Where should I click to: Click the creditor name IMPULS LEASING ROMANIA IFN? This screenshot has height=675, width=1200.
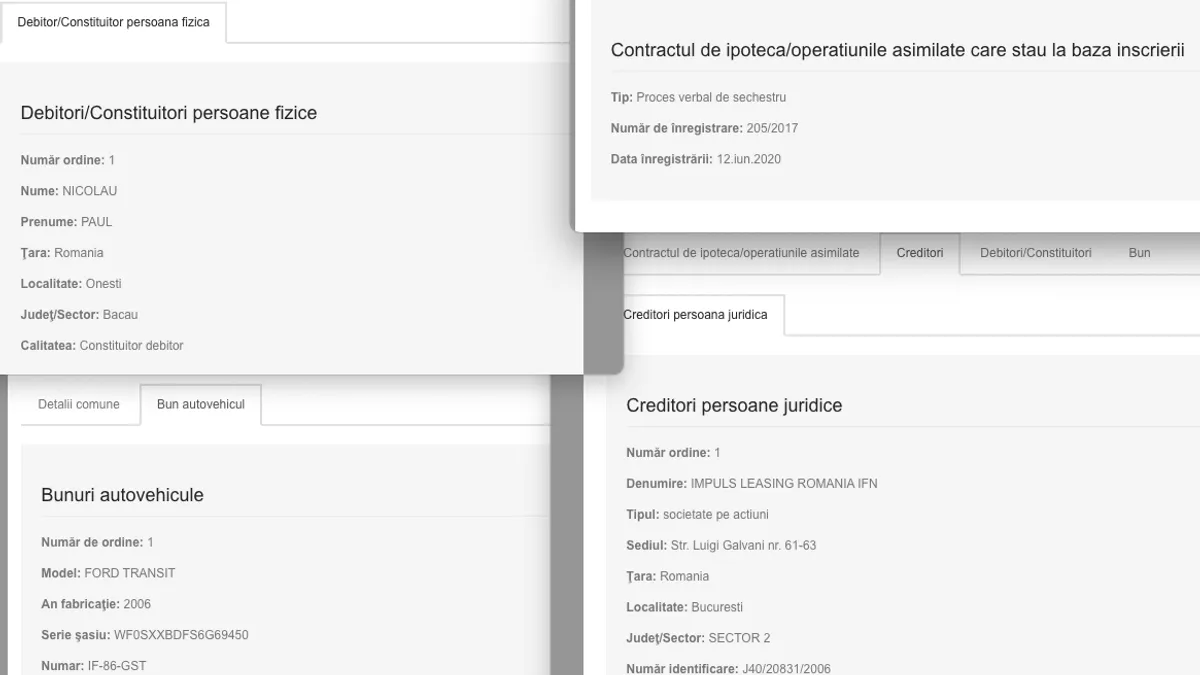click(783, 483)
